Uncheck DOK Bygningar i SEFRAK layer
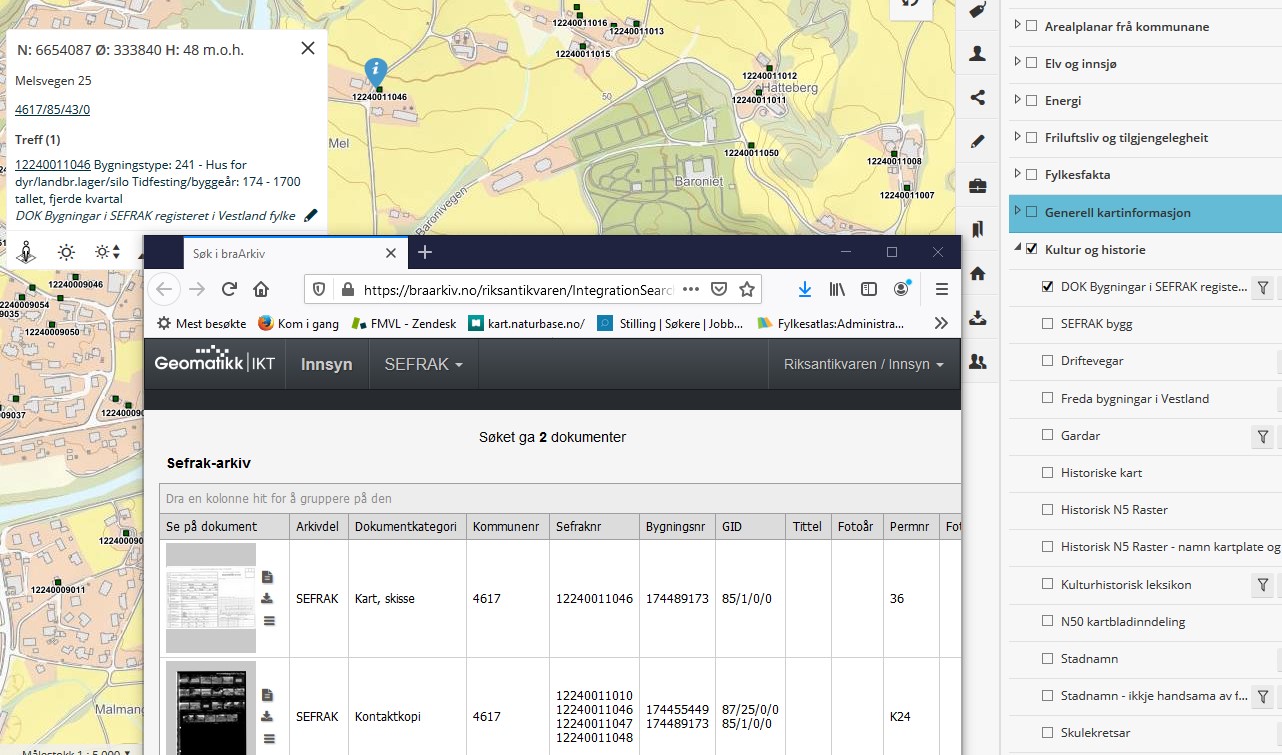 (1047, 287)
